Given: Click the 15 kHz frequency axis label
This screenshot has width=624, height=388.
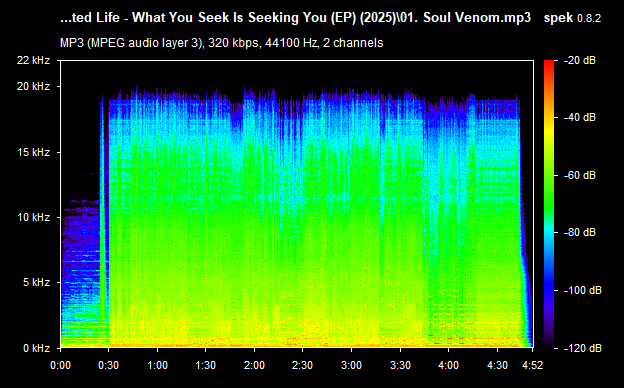Looking at the screenshot, I should coord(33,152).
